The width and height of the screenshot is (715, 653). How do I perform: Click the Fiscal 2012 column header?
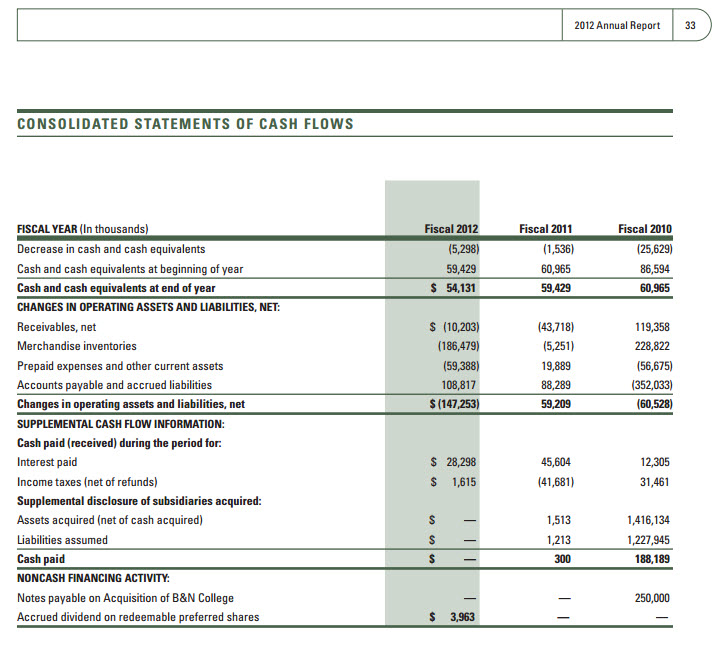click(x=451, y=229)
